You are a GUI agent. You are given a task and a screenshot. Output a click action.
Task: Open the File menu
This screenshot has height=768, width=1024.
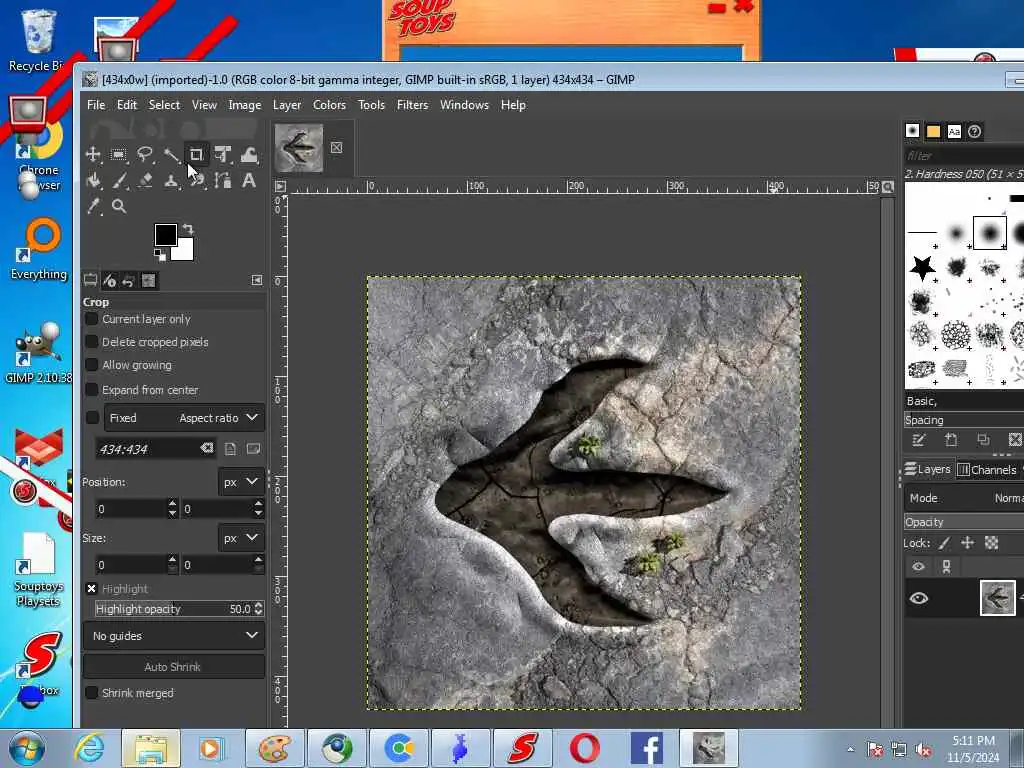[96, 104]
